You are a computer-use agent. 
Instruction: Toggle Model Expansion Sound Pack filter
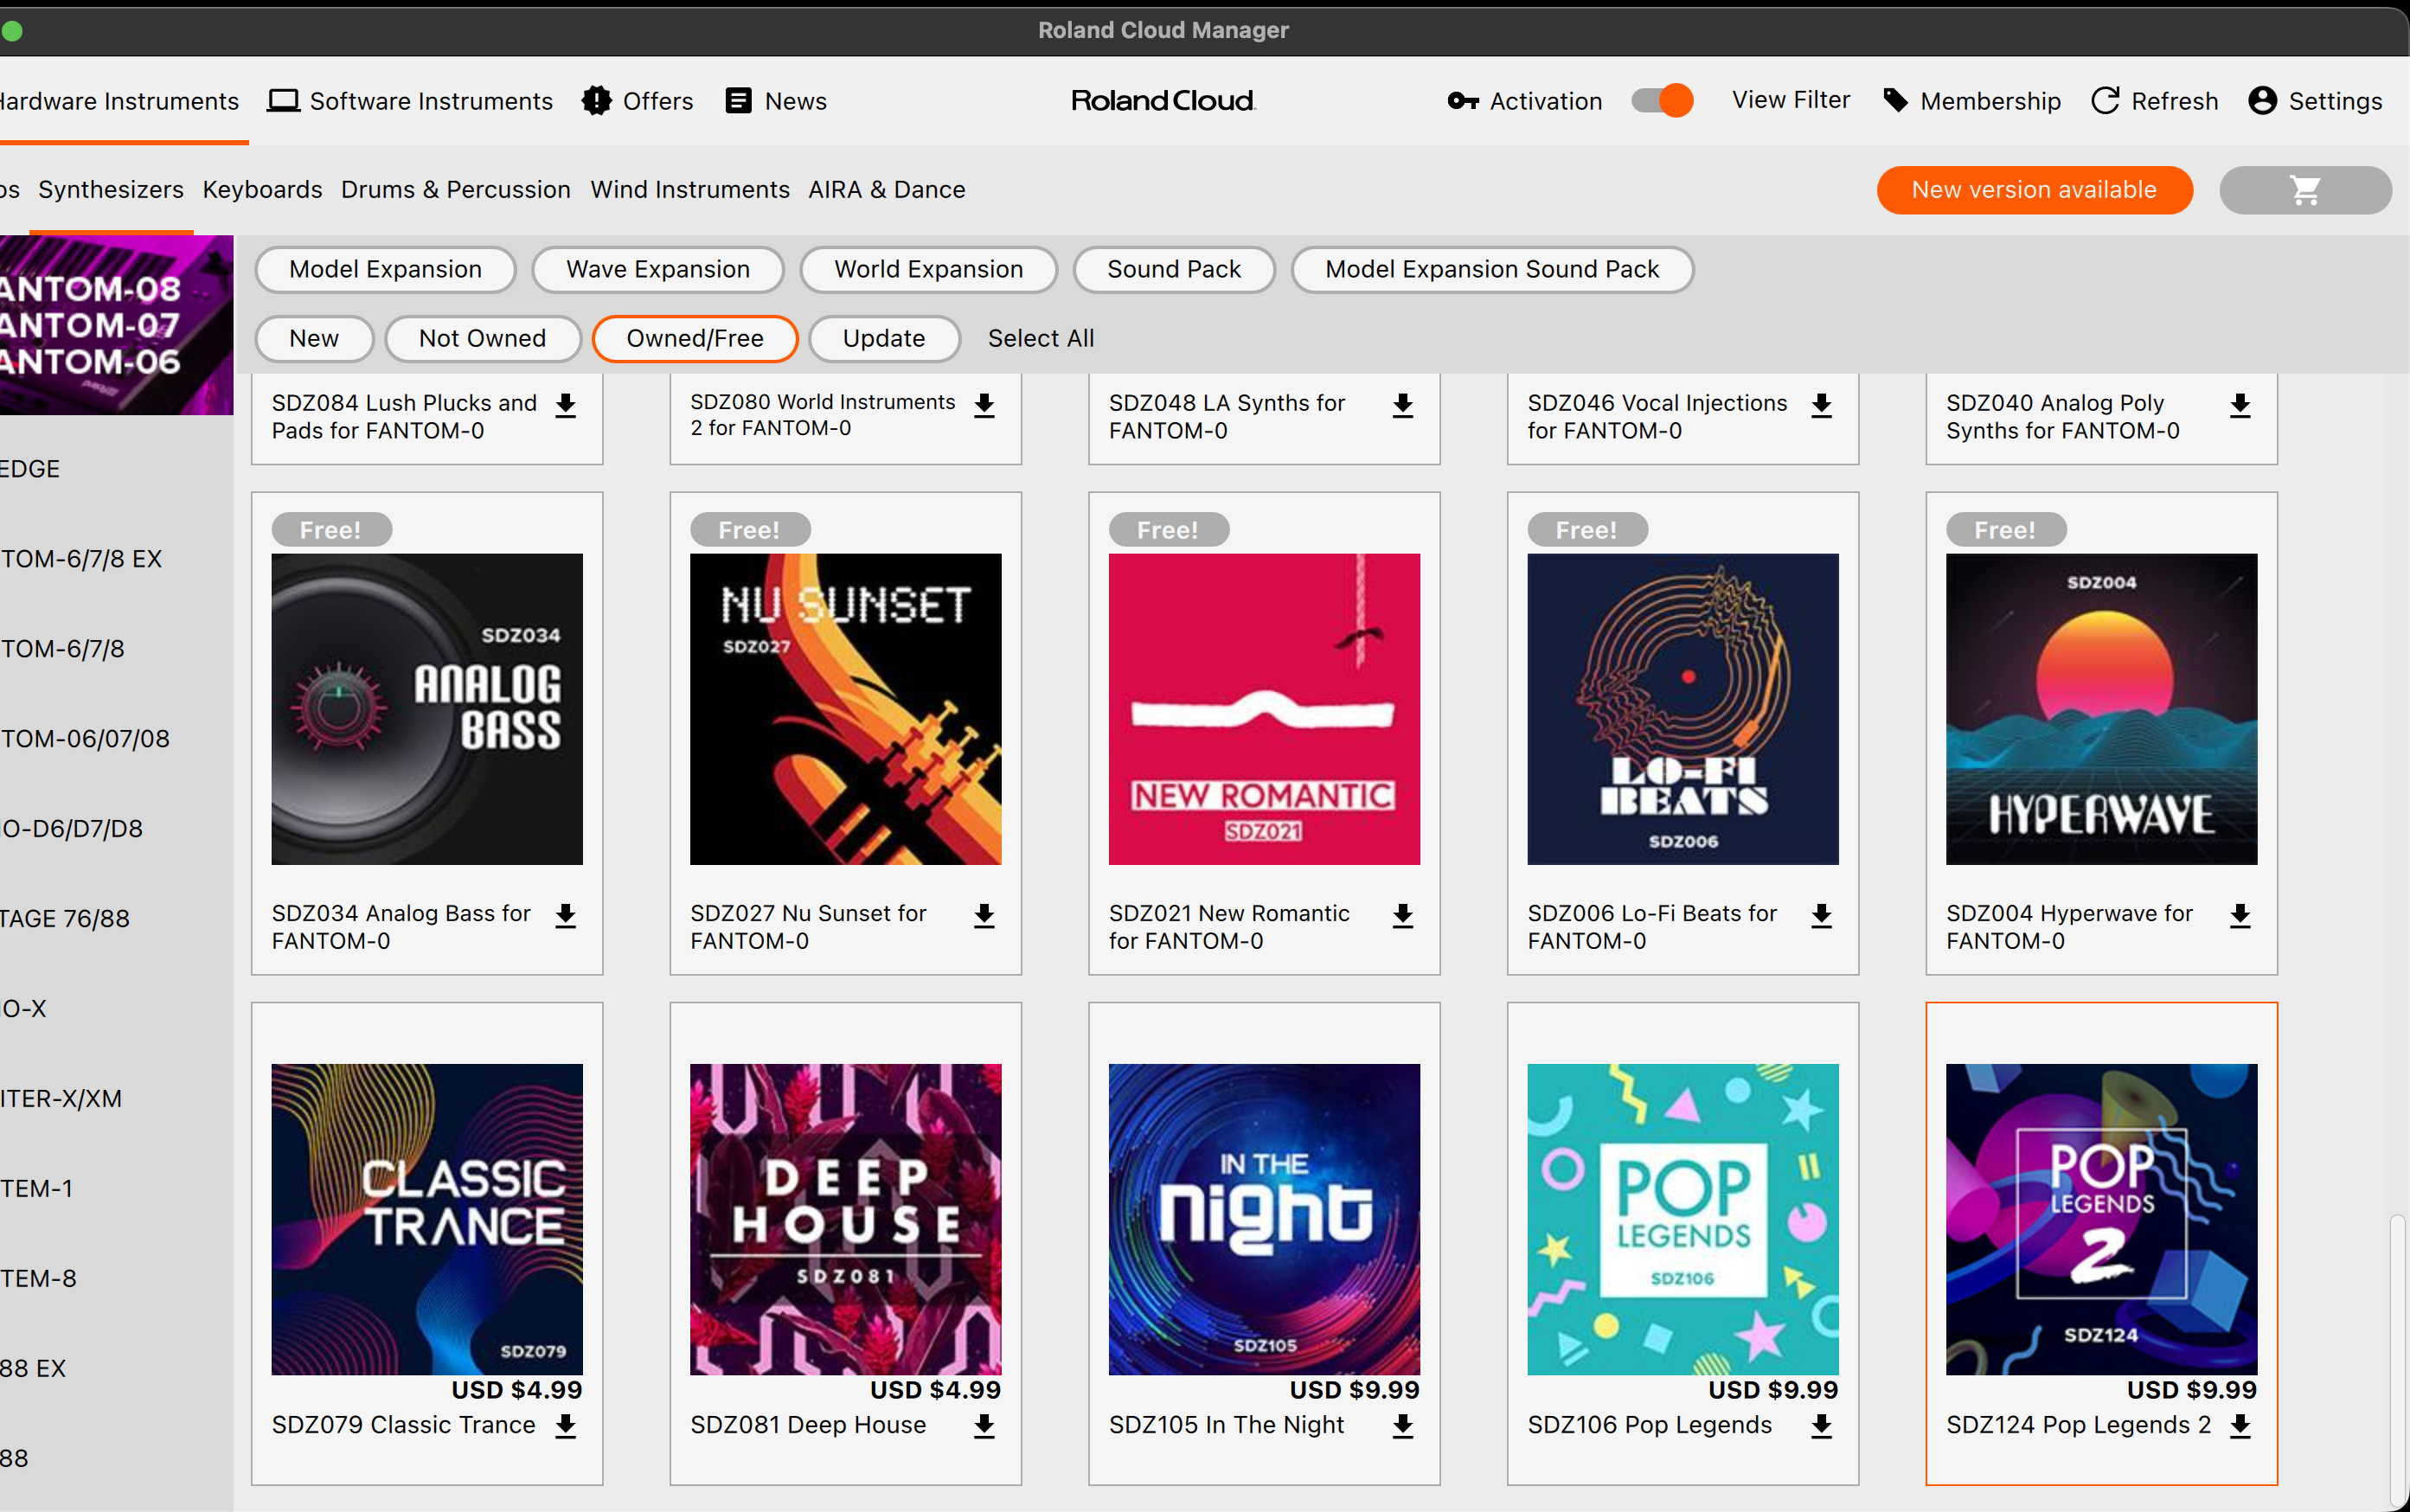pos(1492,269)
